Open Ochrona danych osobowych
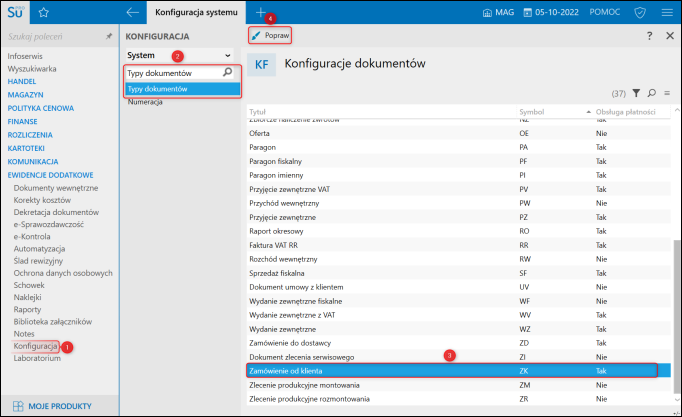The height and width of the screenshot is (417, 682). click(63, 273)
